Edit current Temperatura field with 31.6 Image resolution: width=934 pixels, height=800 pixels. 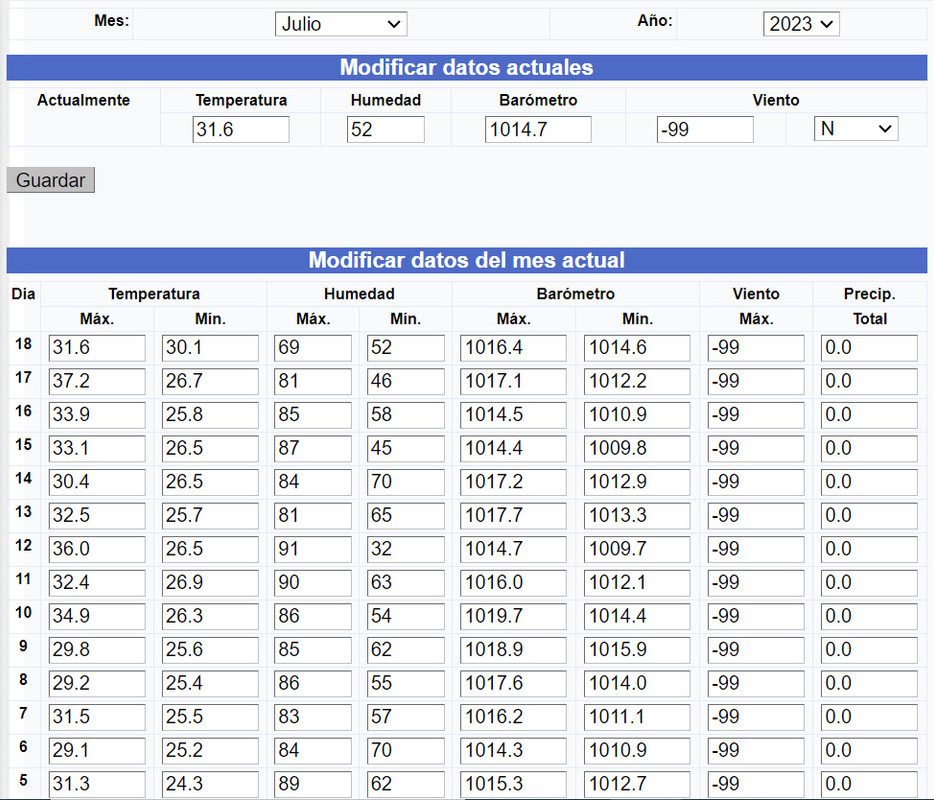[x=241, y=129]
